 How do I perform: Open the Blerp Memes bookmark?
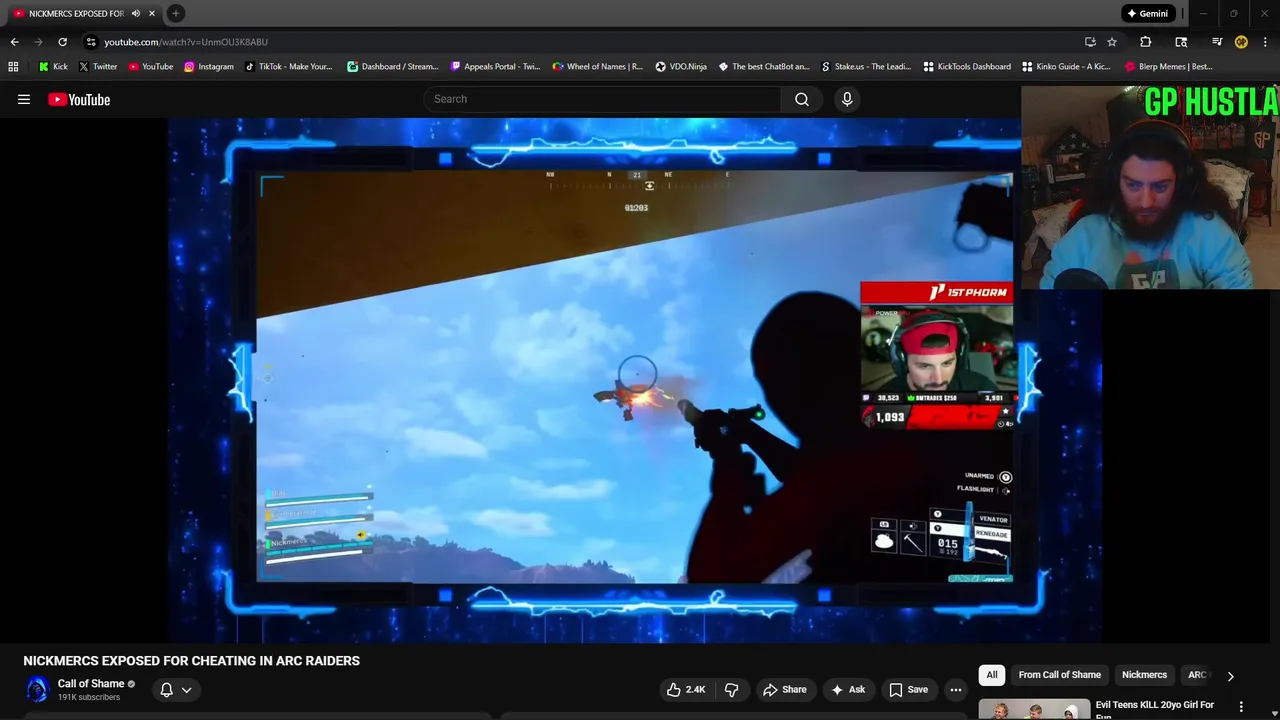pos(1169,67)
